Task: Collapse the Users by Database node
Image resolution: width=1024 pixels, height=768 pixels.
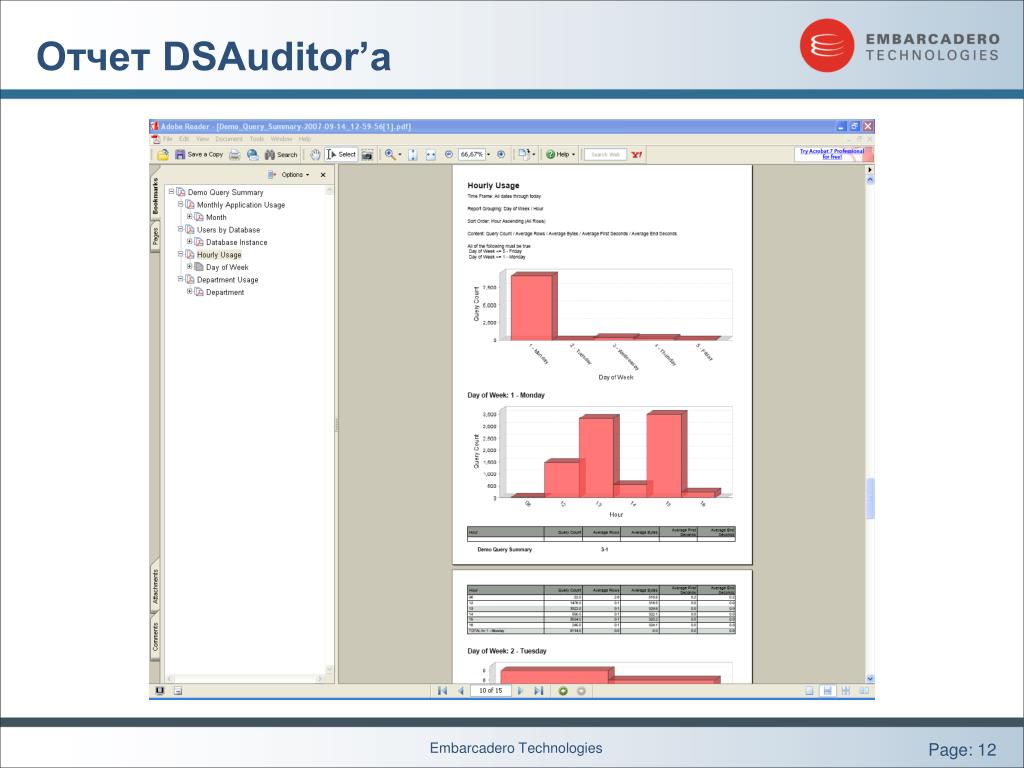Action: (181, 229)
